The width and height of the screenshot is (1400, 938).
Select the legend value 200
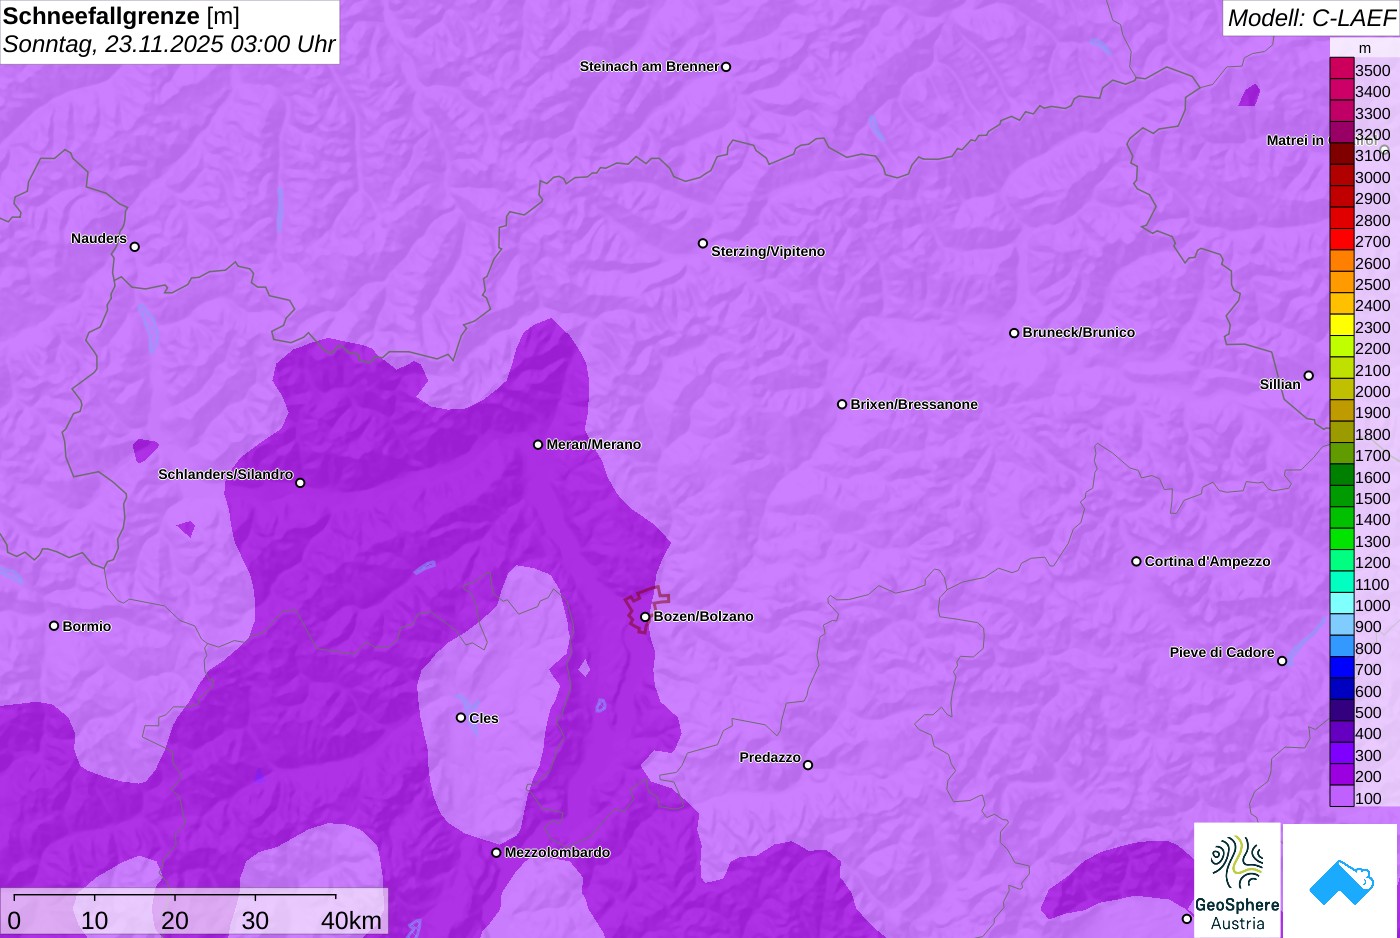click(x=1369, y=776)
